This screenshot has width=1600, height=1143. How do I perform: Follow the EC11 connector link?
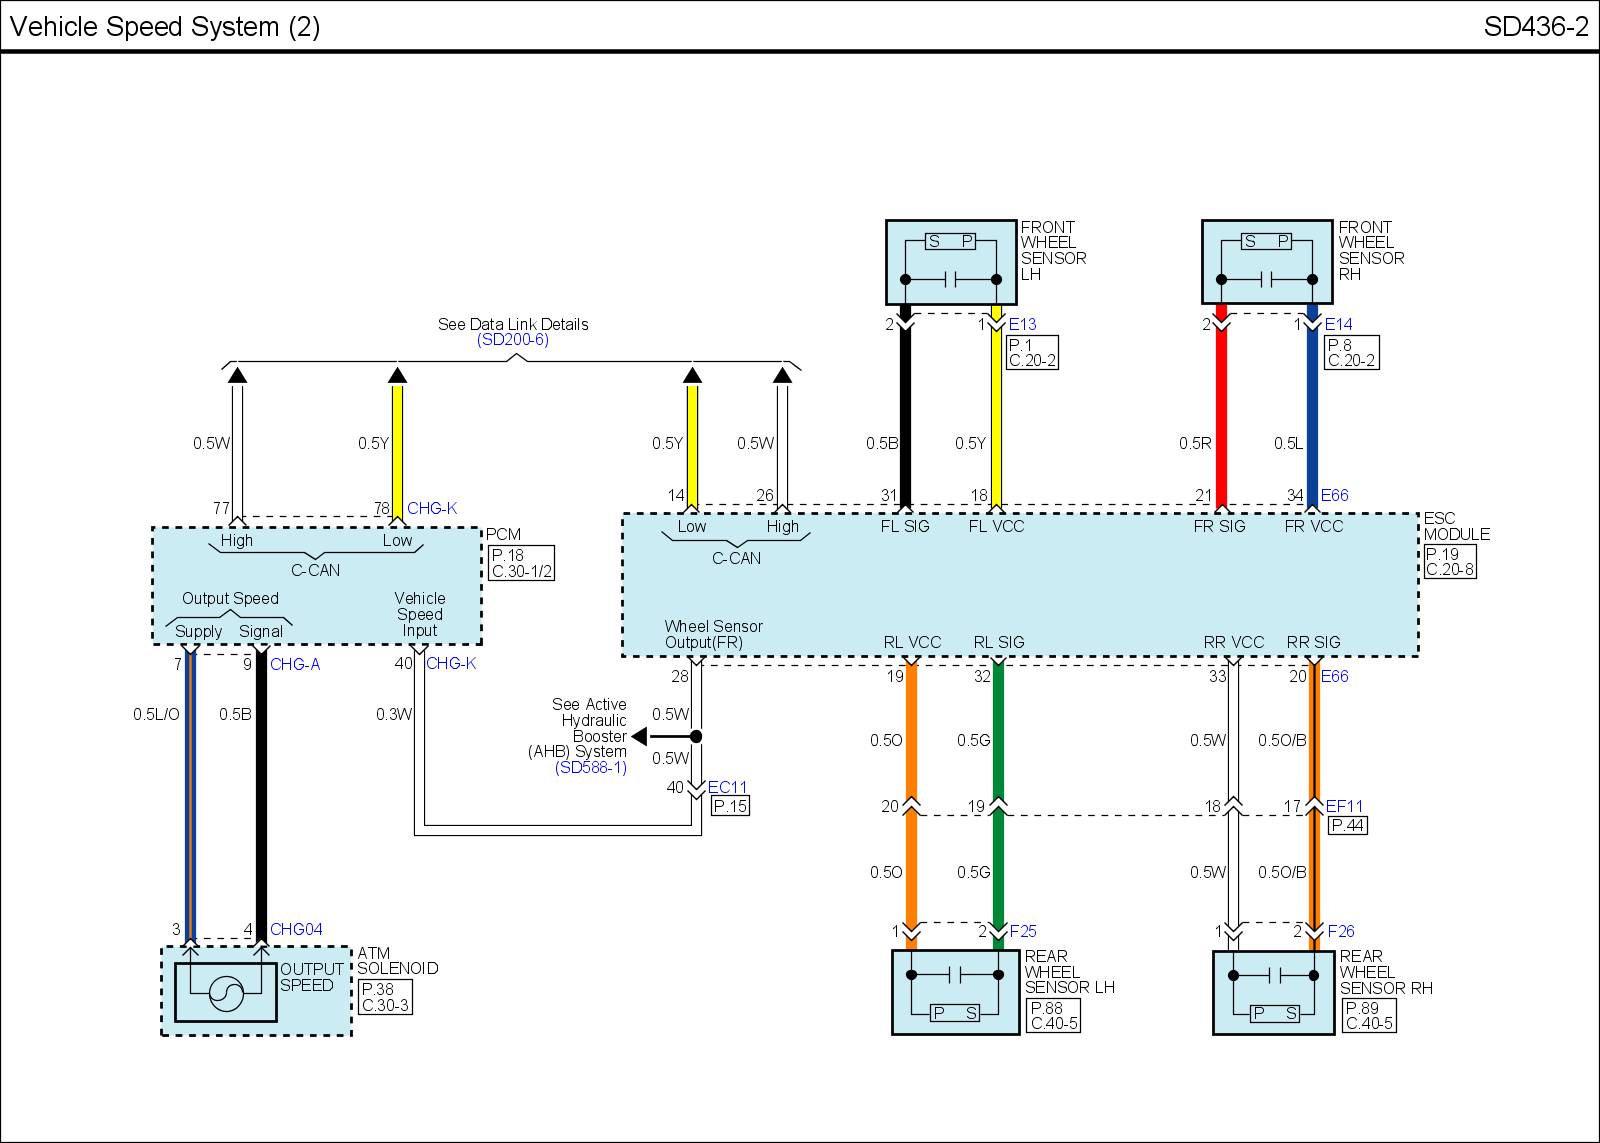click(x=727, y=788)
